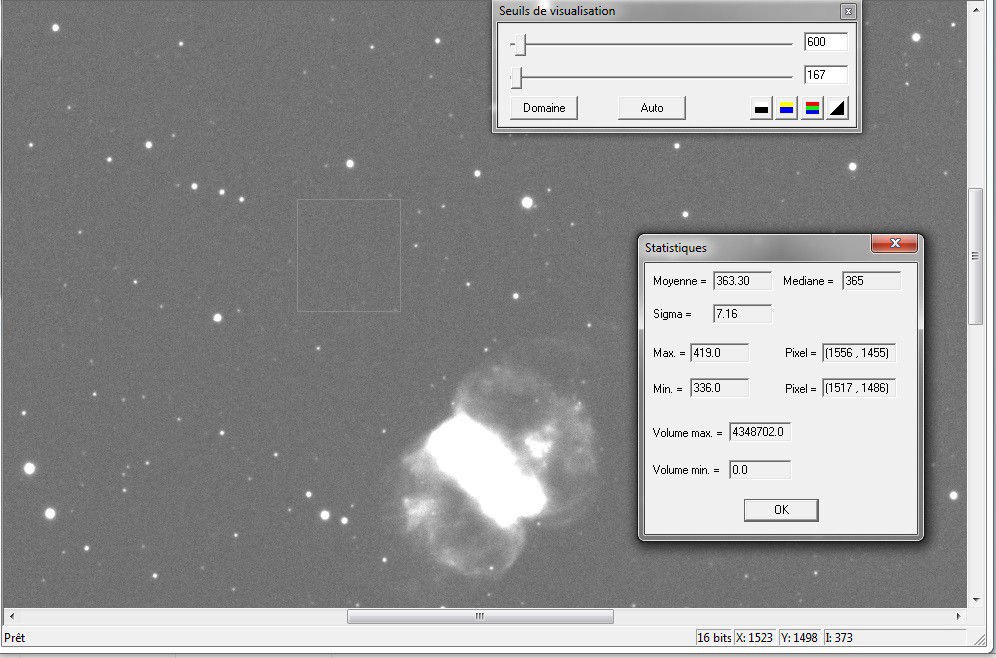The height and width of the screenshot is (658, 996).
Task: Click the Auto threshold button
Action: [652, 108]
